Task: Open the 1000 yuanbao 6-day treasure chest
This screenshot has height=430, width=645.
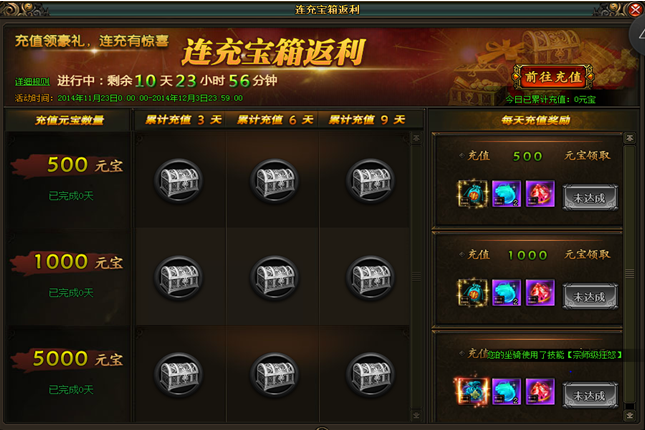Action: click(275, 278)
